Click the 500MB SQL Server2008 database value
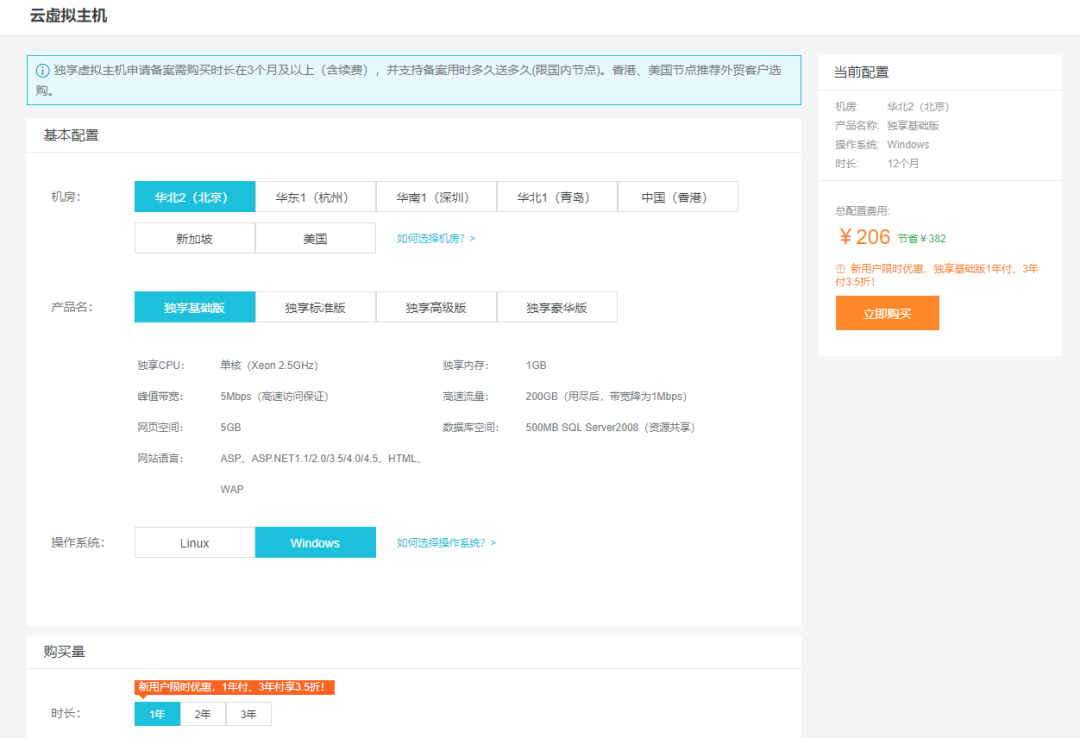This screenshot has width=1080, height=738. click(610, 427)
